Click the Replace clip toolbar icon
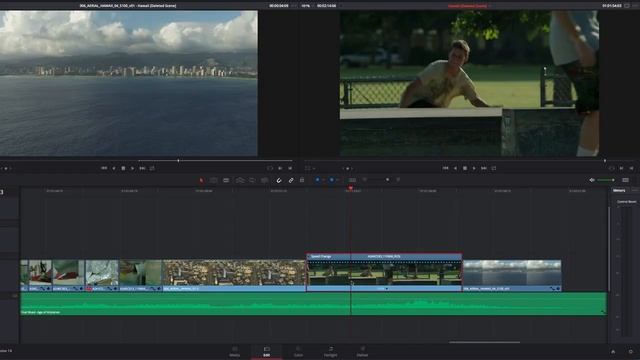The image size is (640, 360). pos(264,180)
